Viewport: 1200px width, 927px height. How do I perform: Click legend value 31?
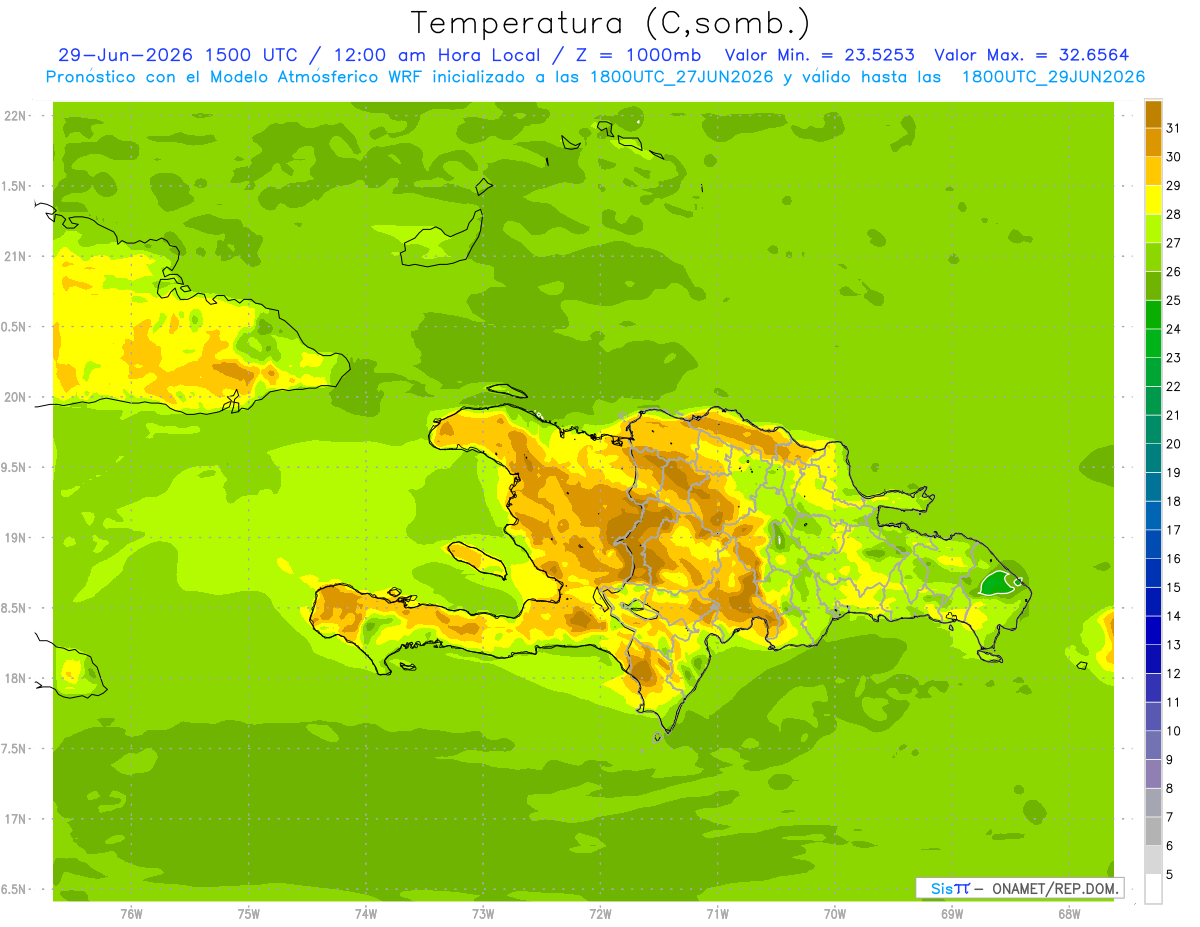pos(1174,128)
